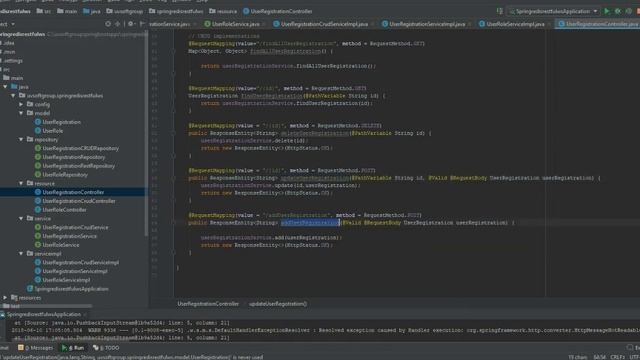Open UserRegistration model class in tree

point(61,122)
